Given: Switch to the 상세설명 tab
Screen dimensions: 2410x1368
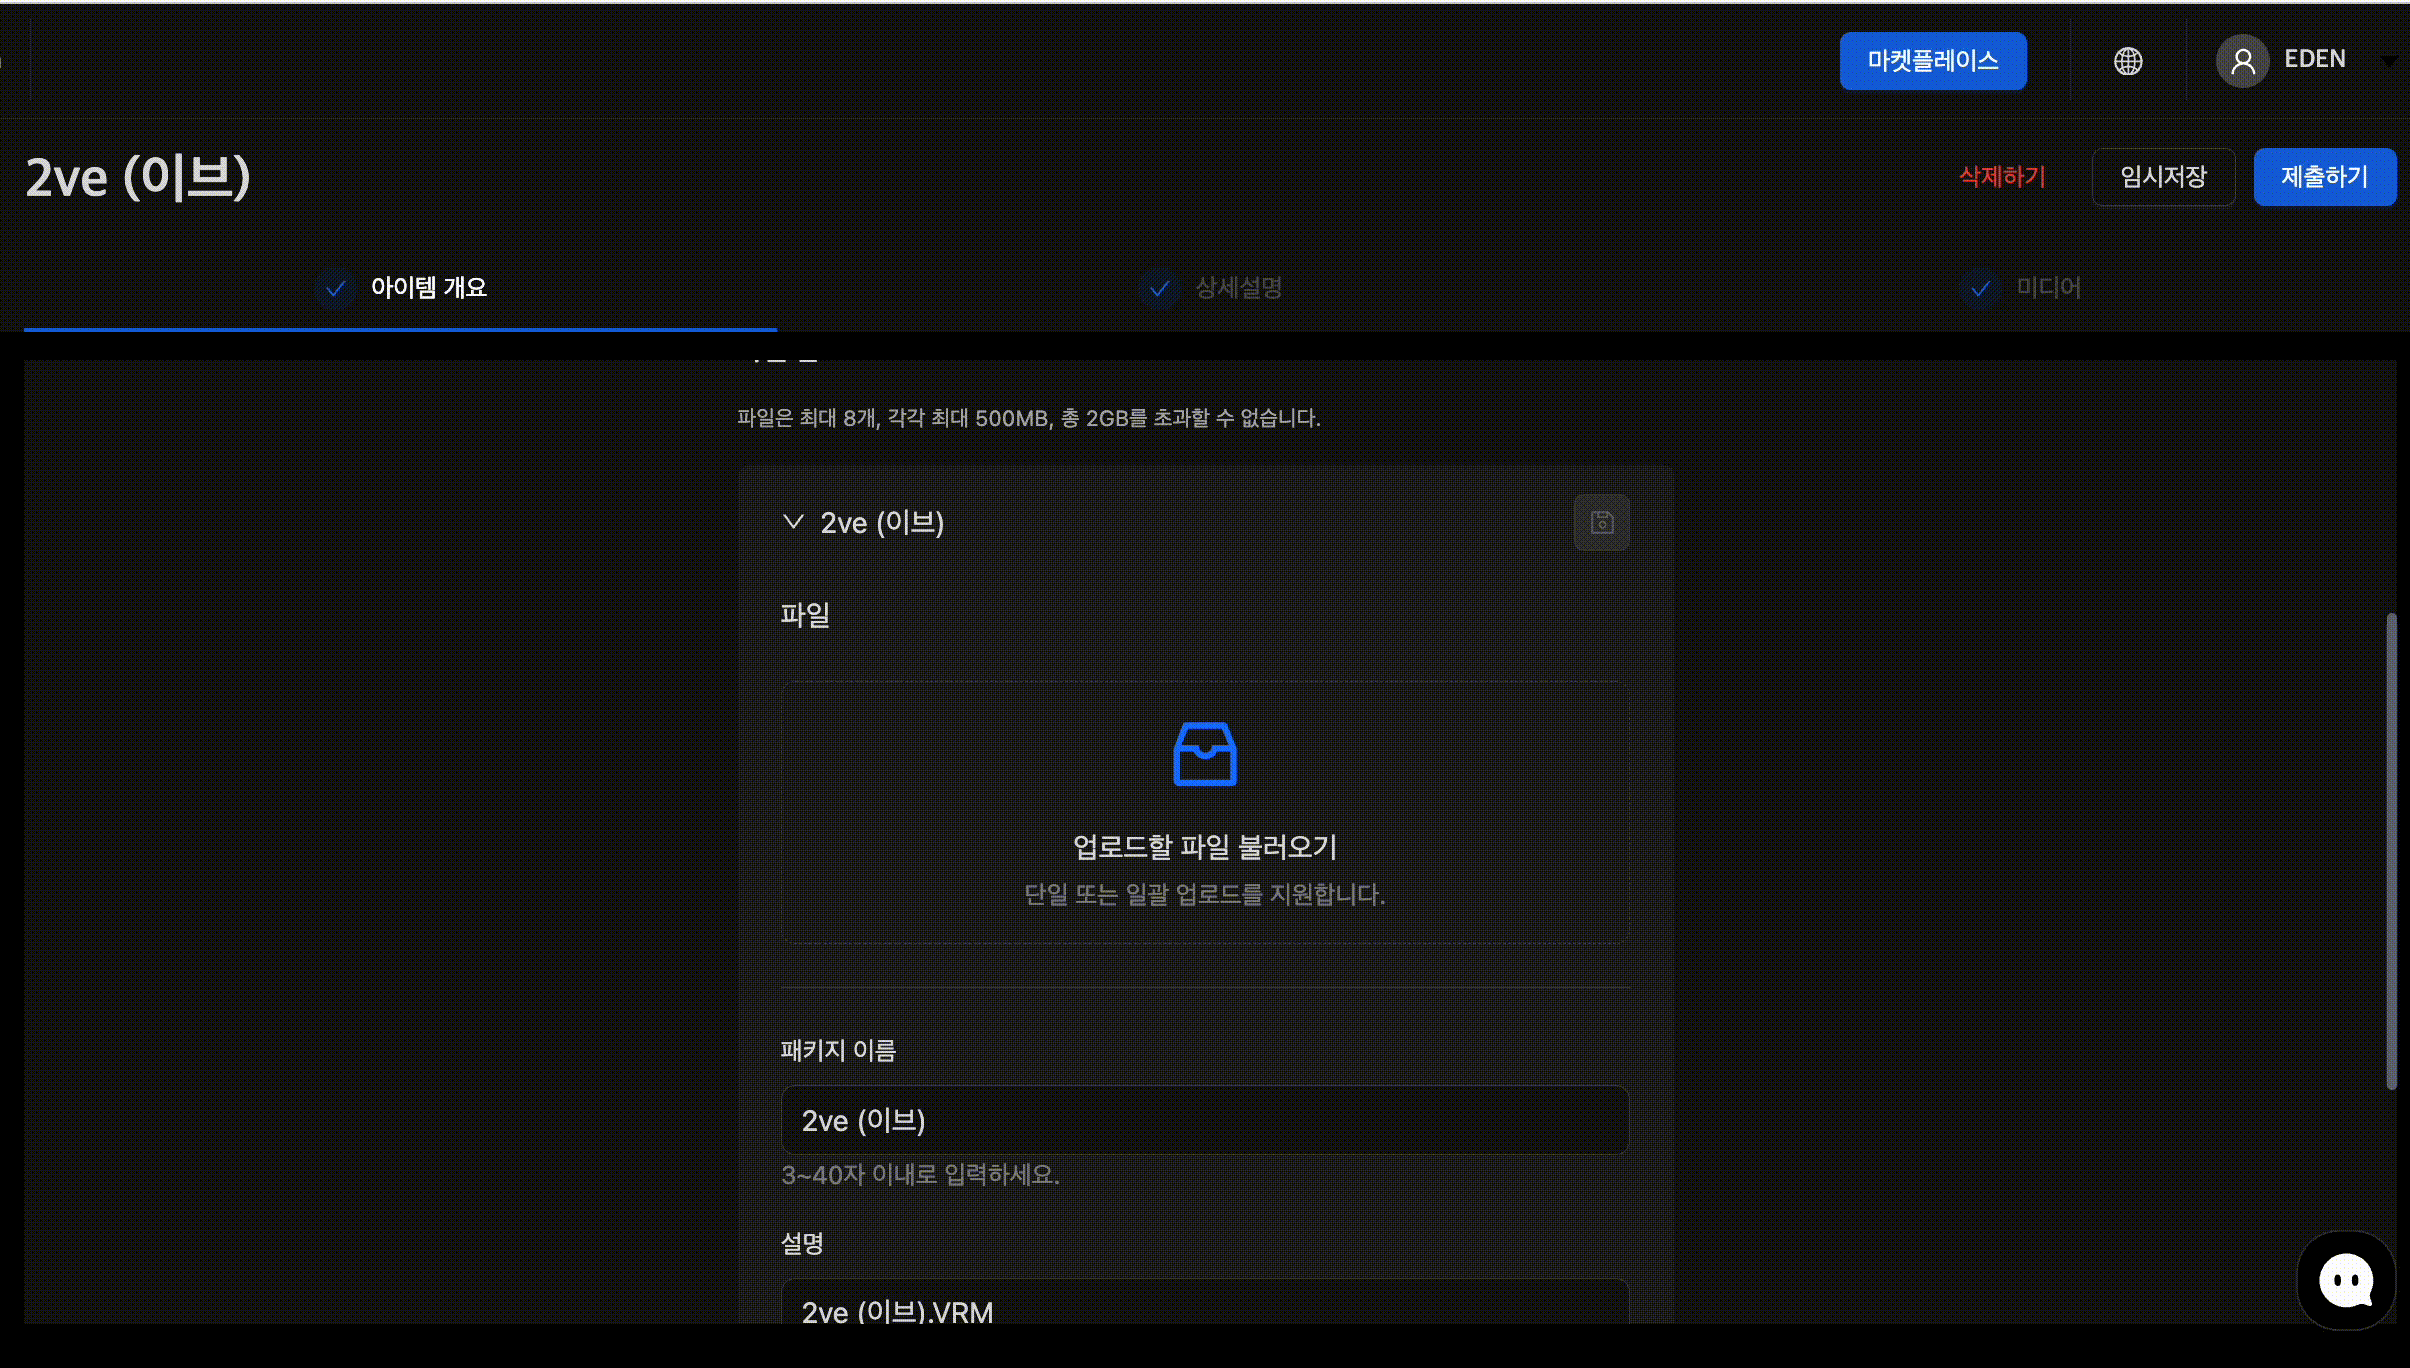Looking at the screenshot, I should coord(1238,288).
